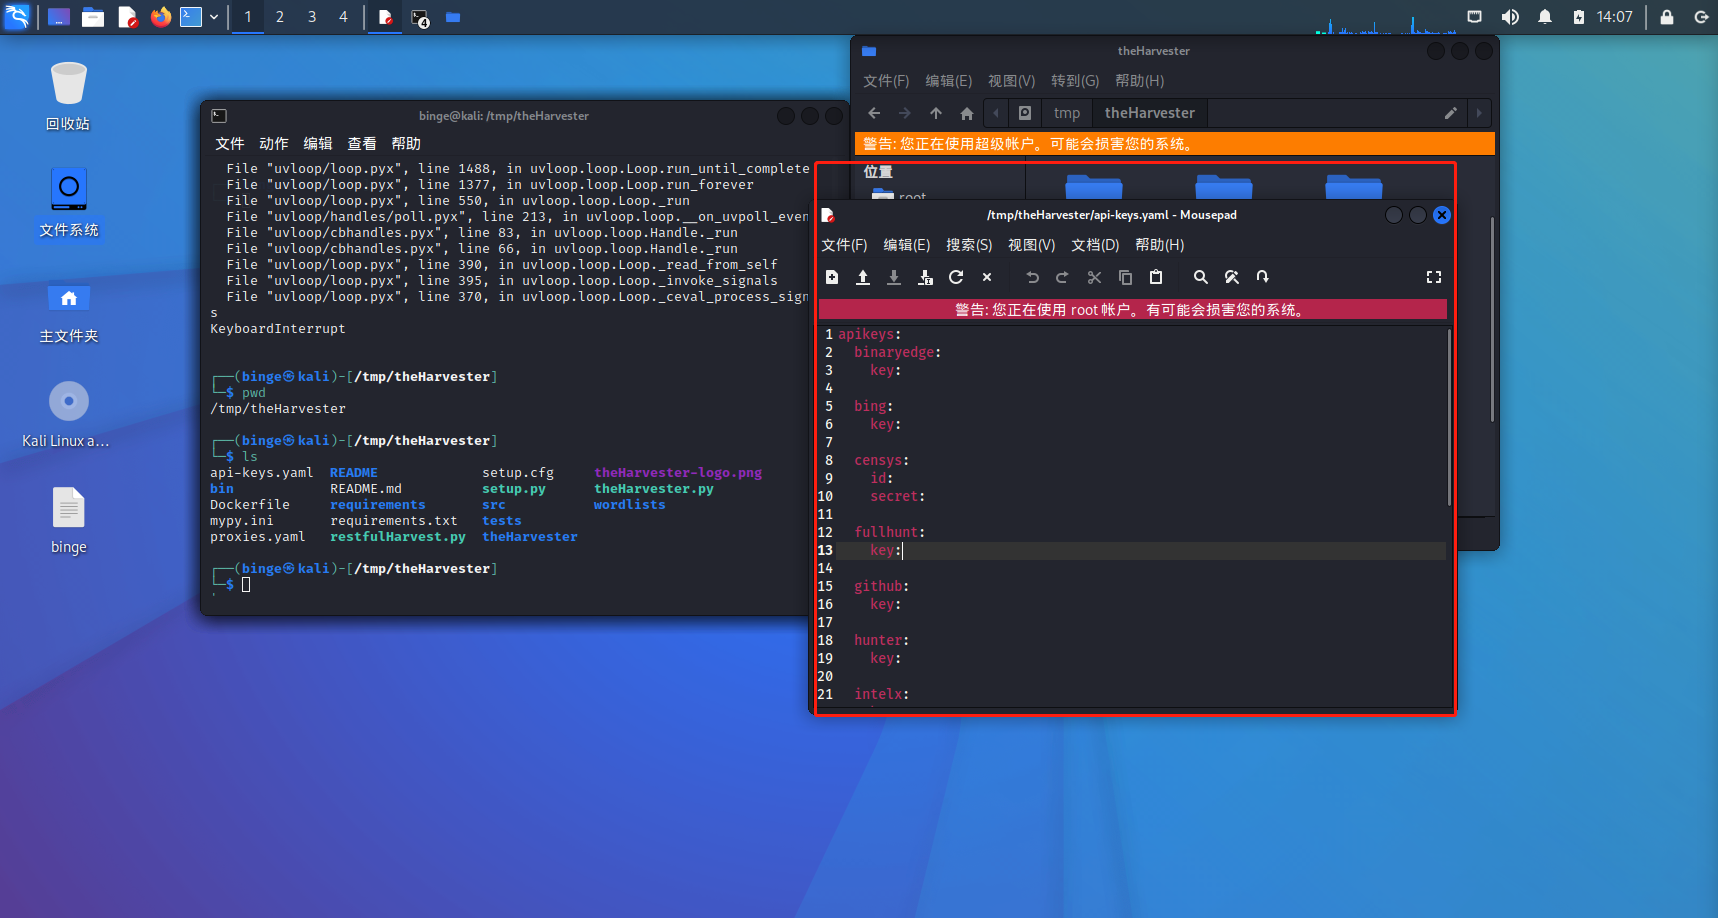Select the tmp path segment in file manager
The height and width of the screenshot is (918, 1718).
1067,113
